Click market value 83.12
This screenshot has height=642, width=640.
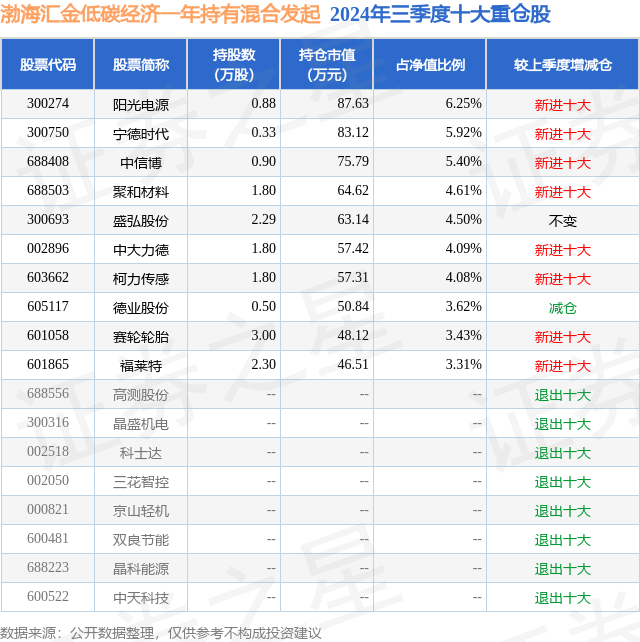click(353, 133)
